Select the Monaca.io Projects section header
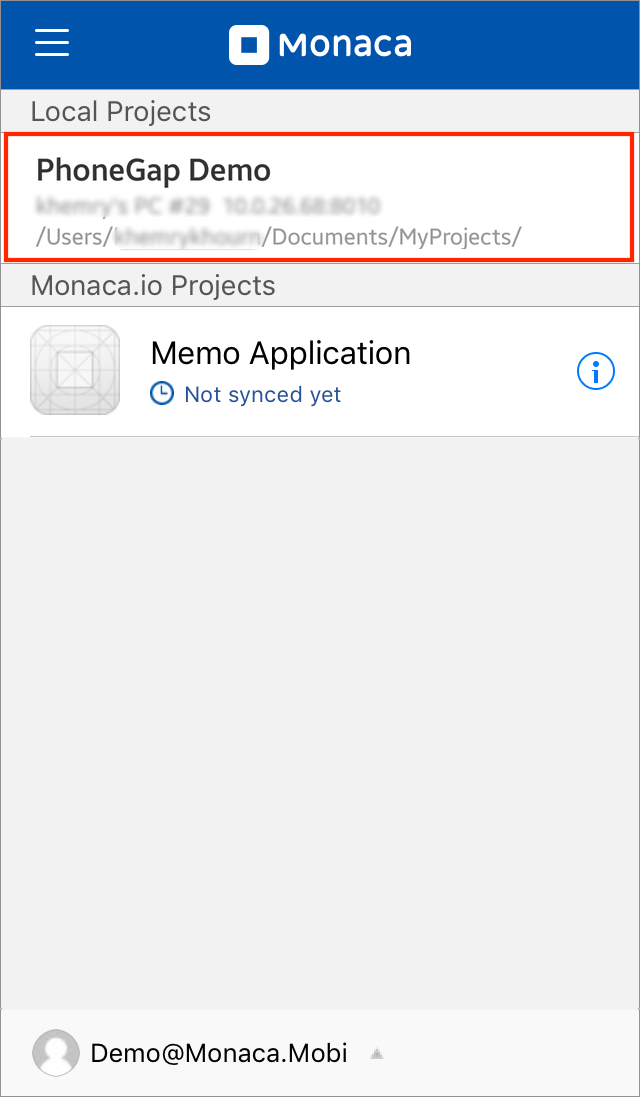The height and width of the screenshot is (1097, 640). pos(153,286)
